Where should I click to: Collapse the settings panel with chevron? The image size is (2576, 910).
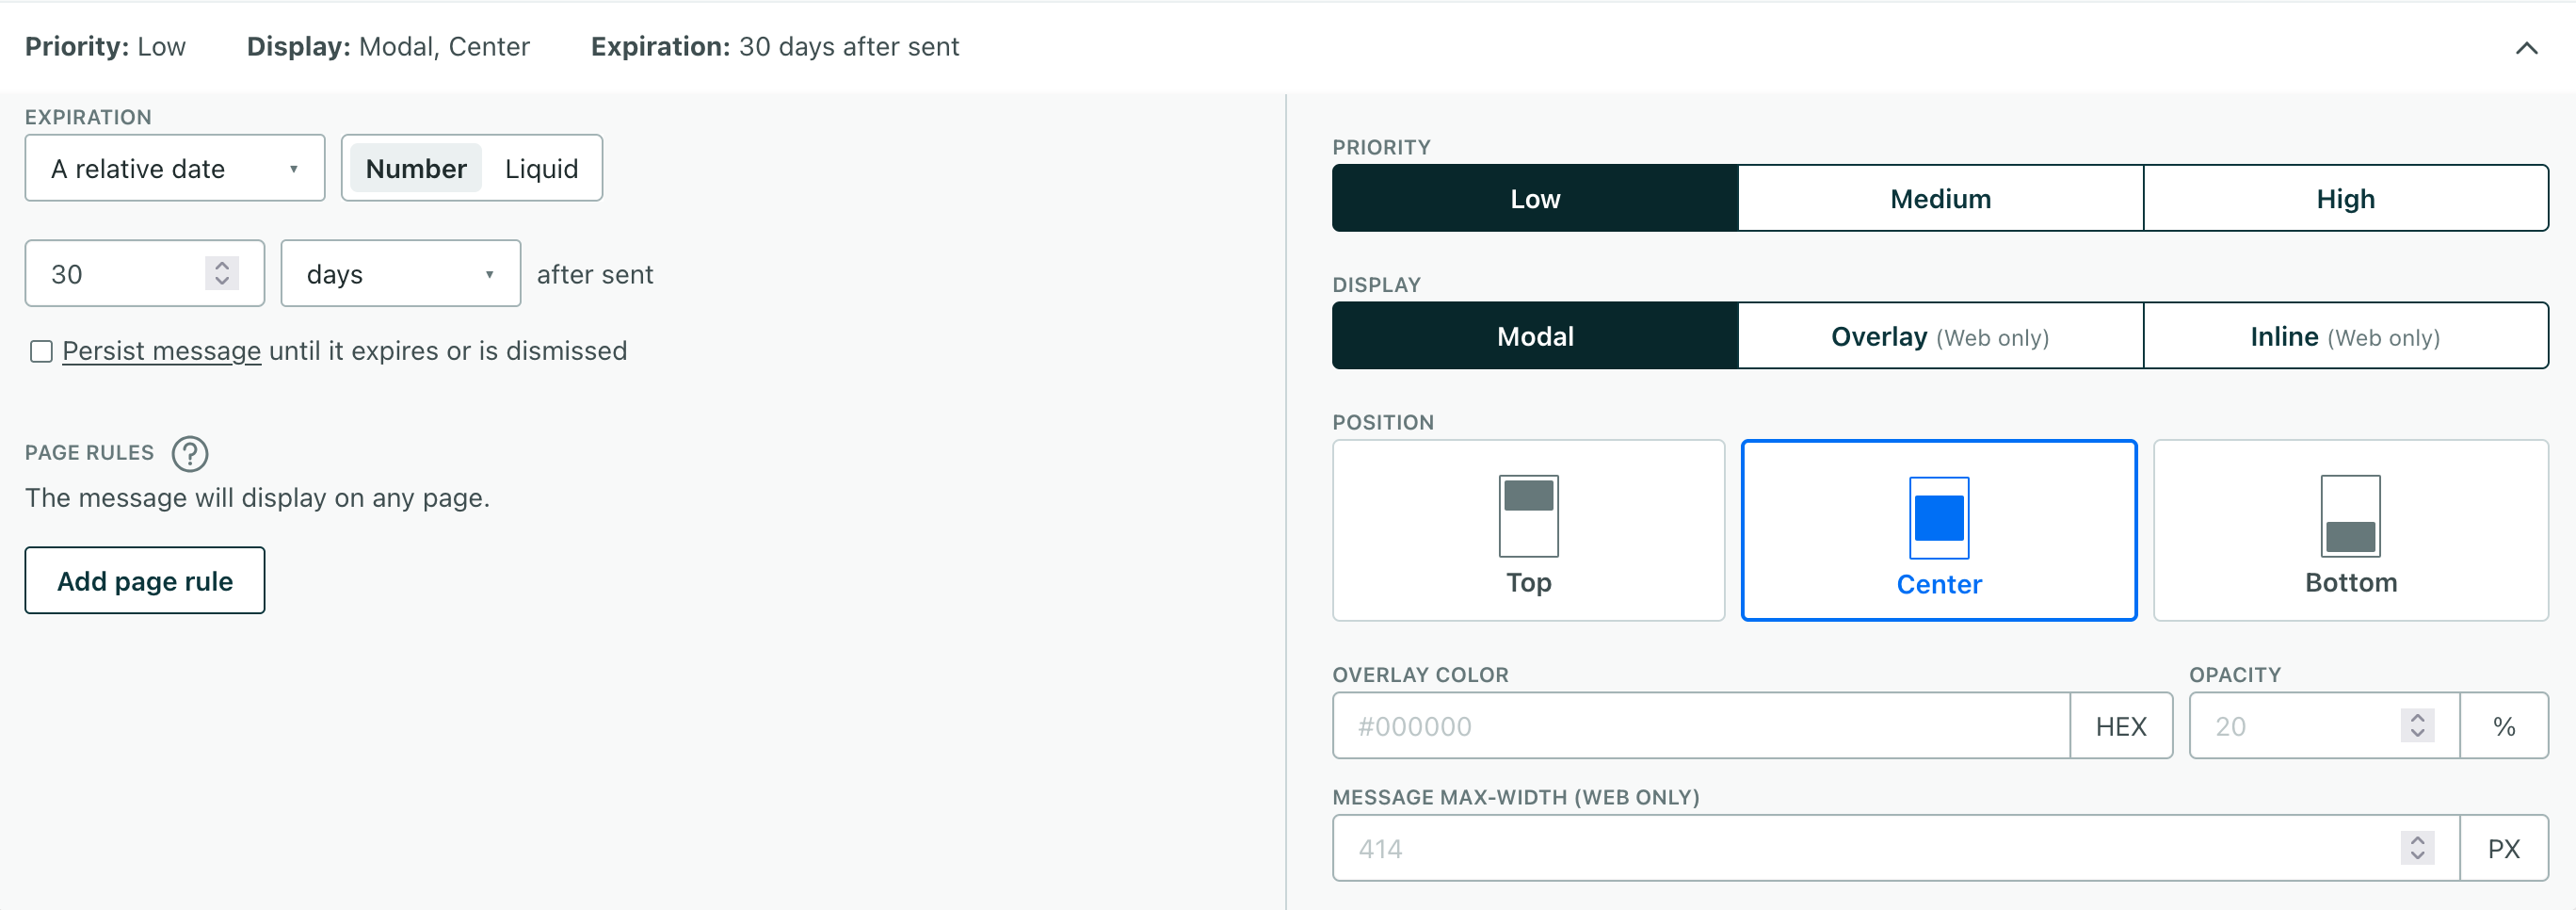(x=2526, y=48)
